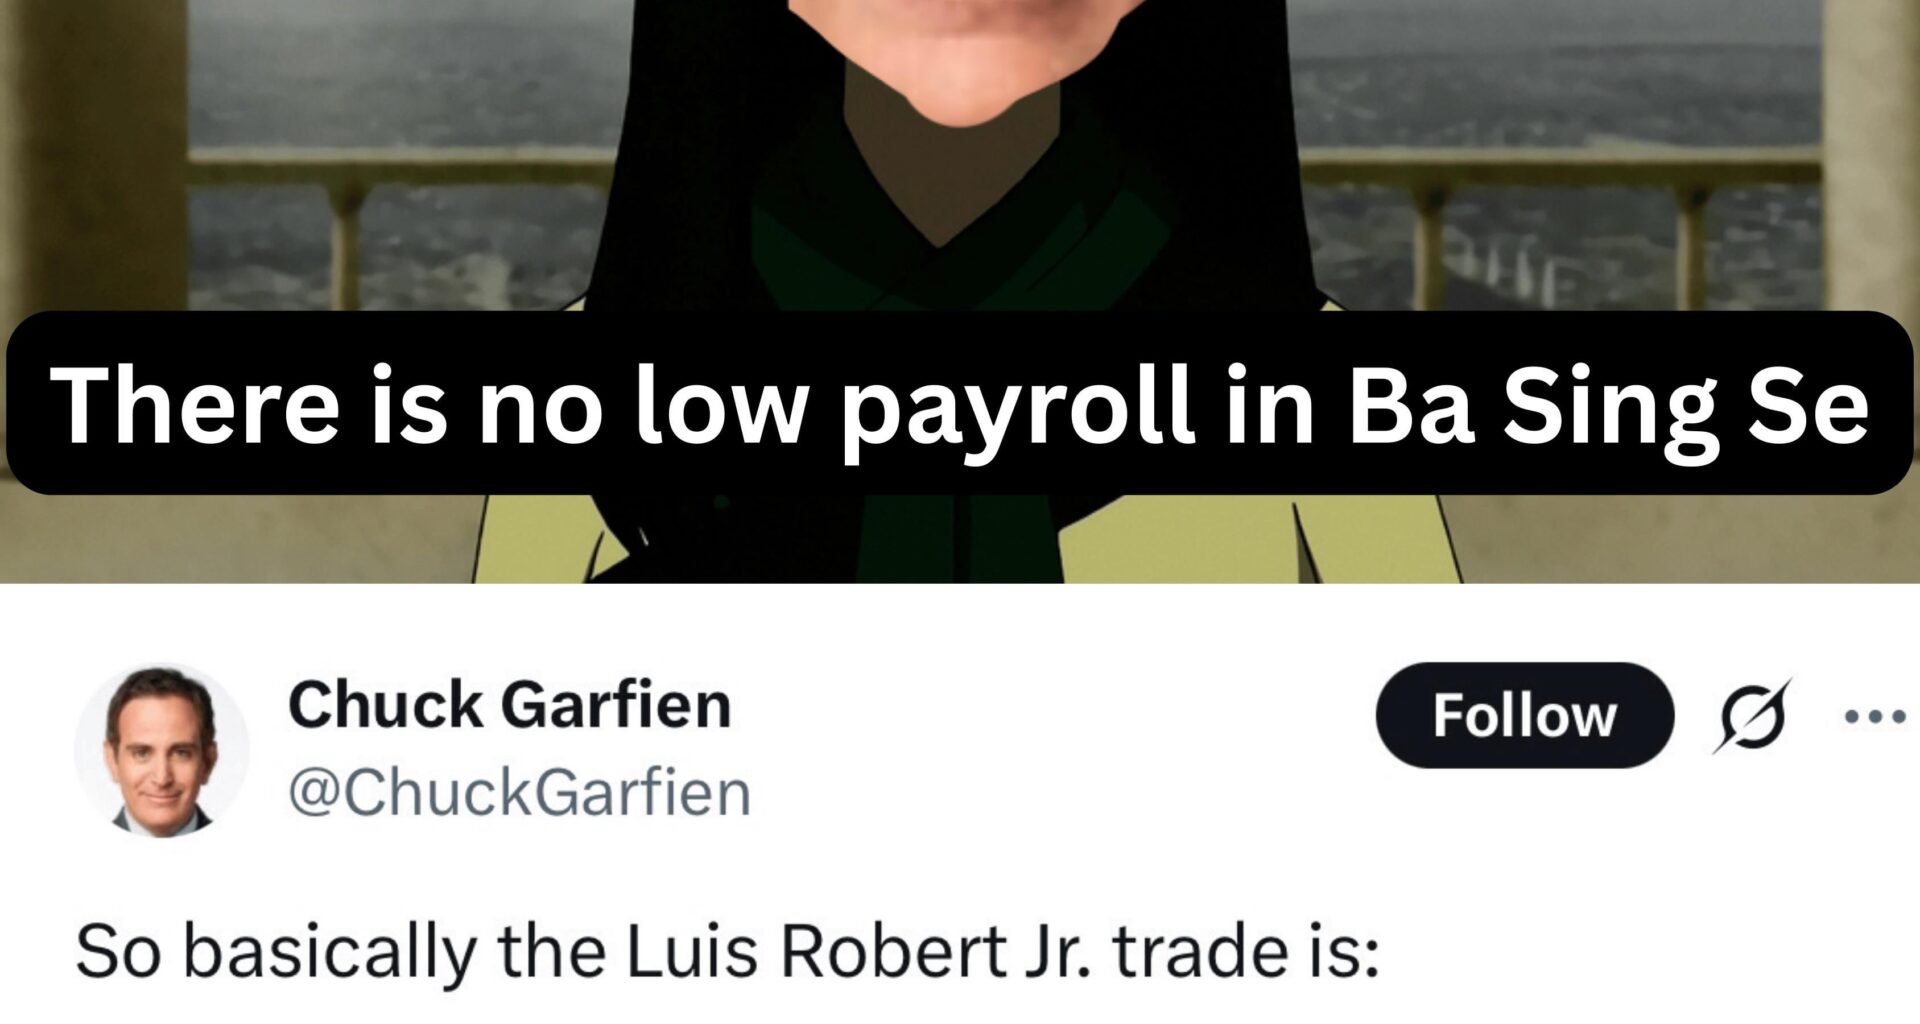
Task: Click the 'There is no low payroll' caption
Action: [959, 403]
